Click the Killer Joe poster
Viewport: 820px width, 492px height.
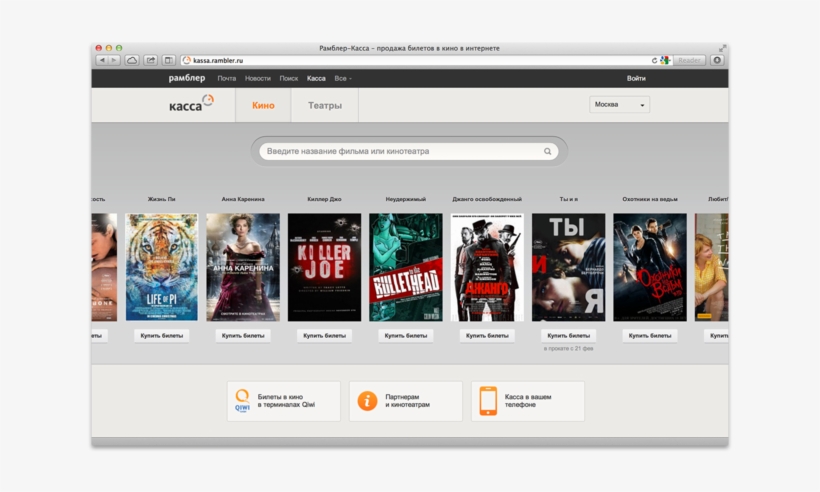point(324,267)
